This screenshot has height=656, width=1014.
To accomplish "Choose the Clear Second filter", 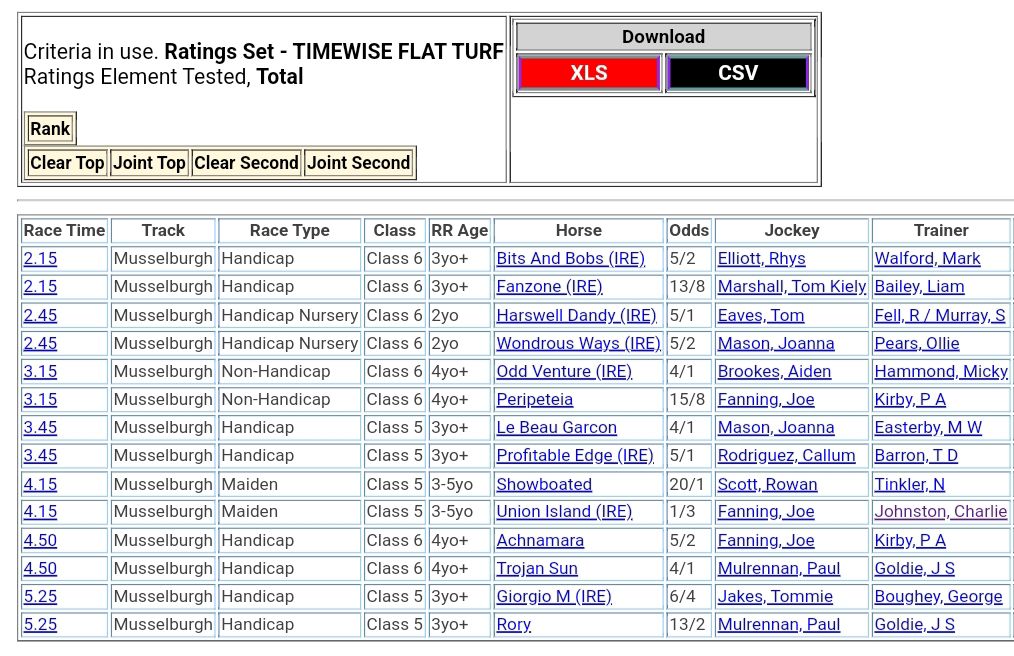I will tap(246, 163).
